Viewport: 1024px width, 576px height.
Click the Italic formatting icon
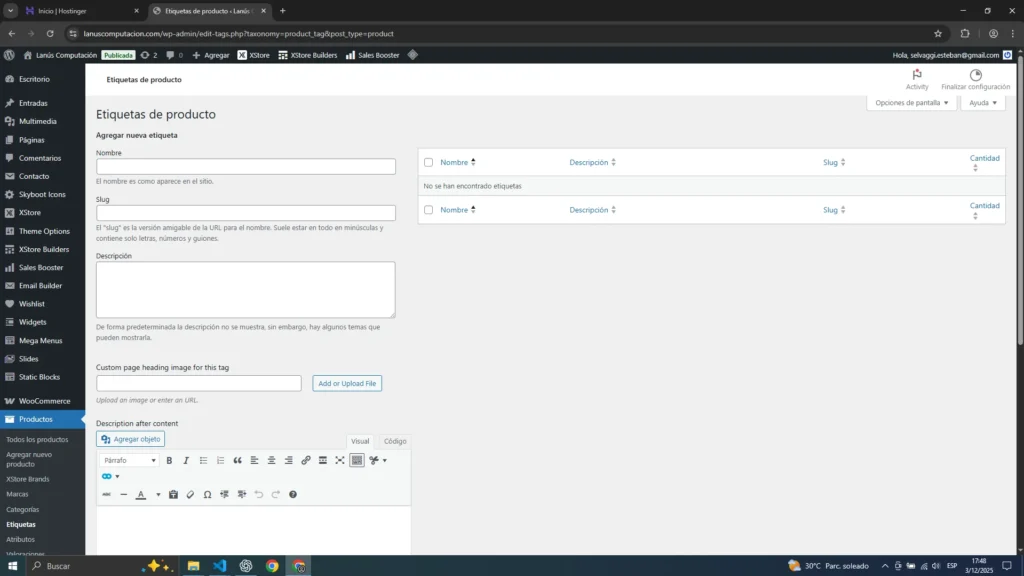click(x=186, y=460)
